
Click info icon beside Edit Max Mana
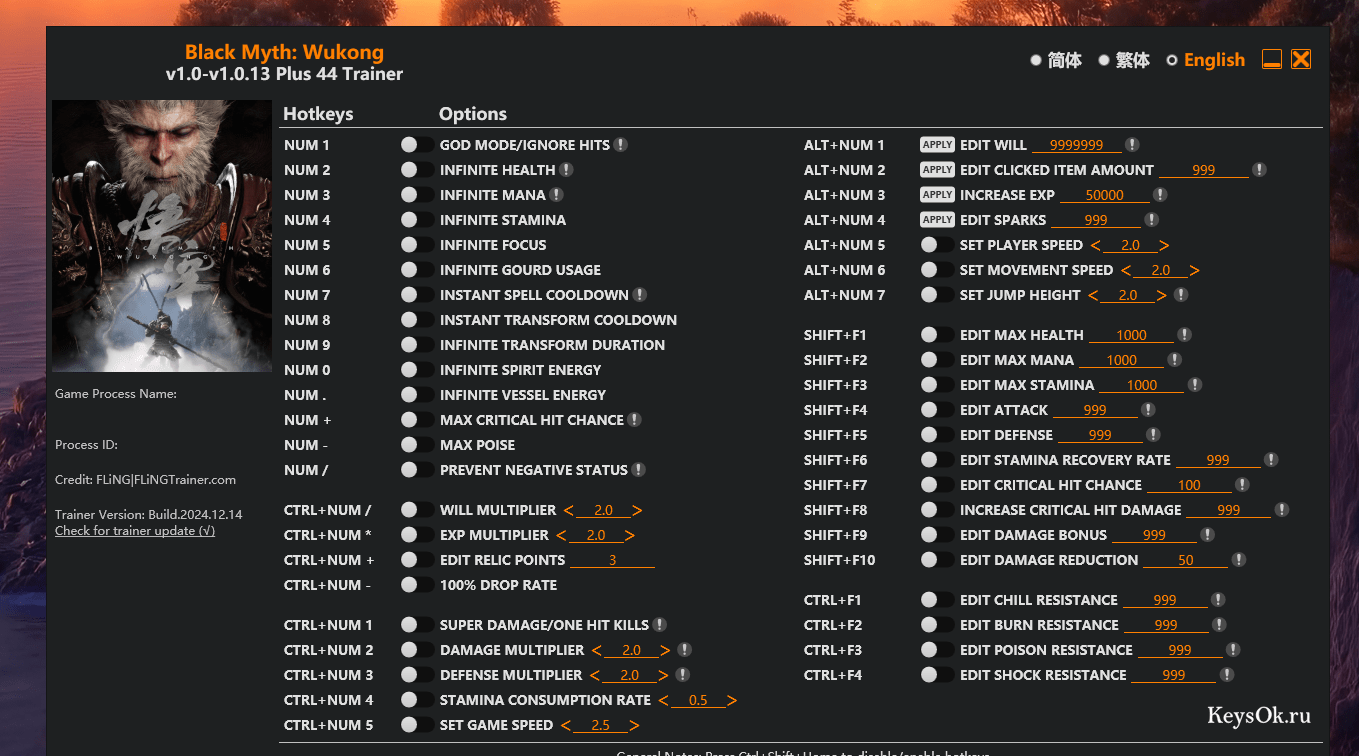pos(1174,360)
